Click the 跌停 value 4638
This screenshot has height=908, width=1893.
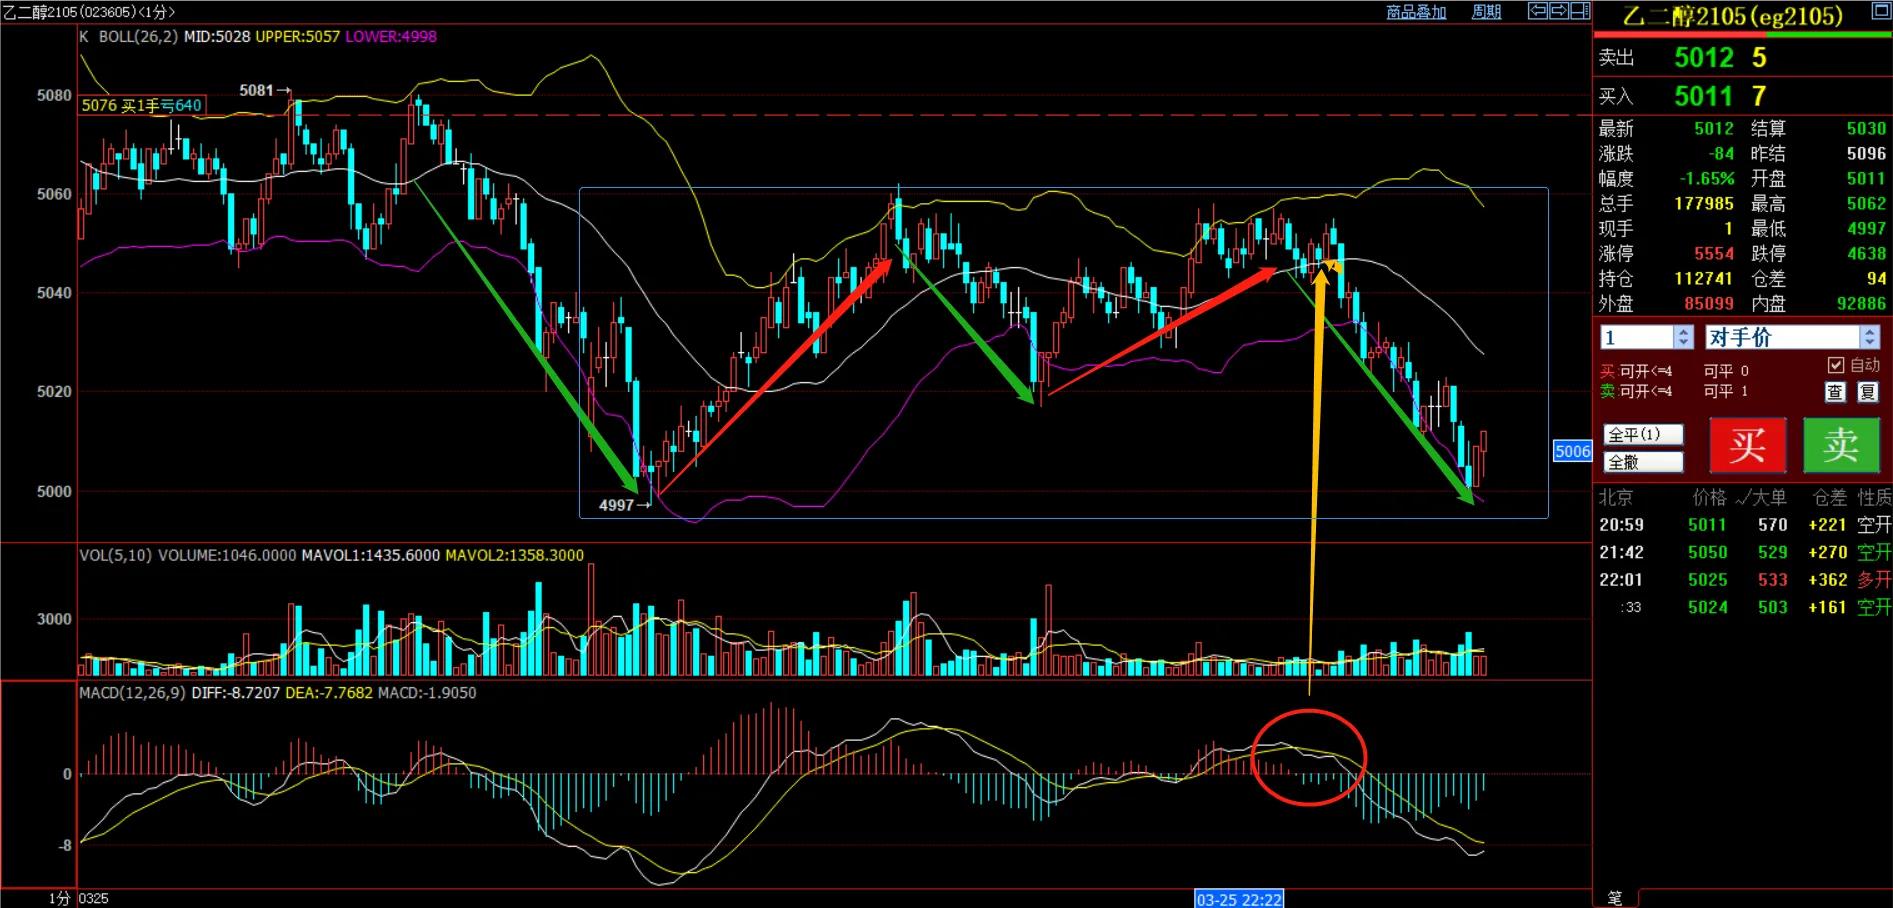pos(1866,254)
